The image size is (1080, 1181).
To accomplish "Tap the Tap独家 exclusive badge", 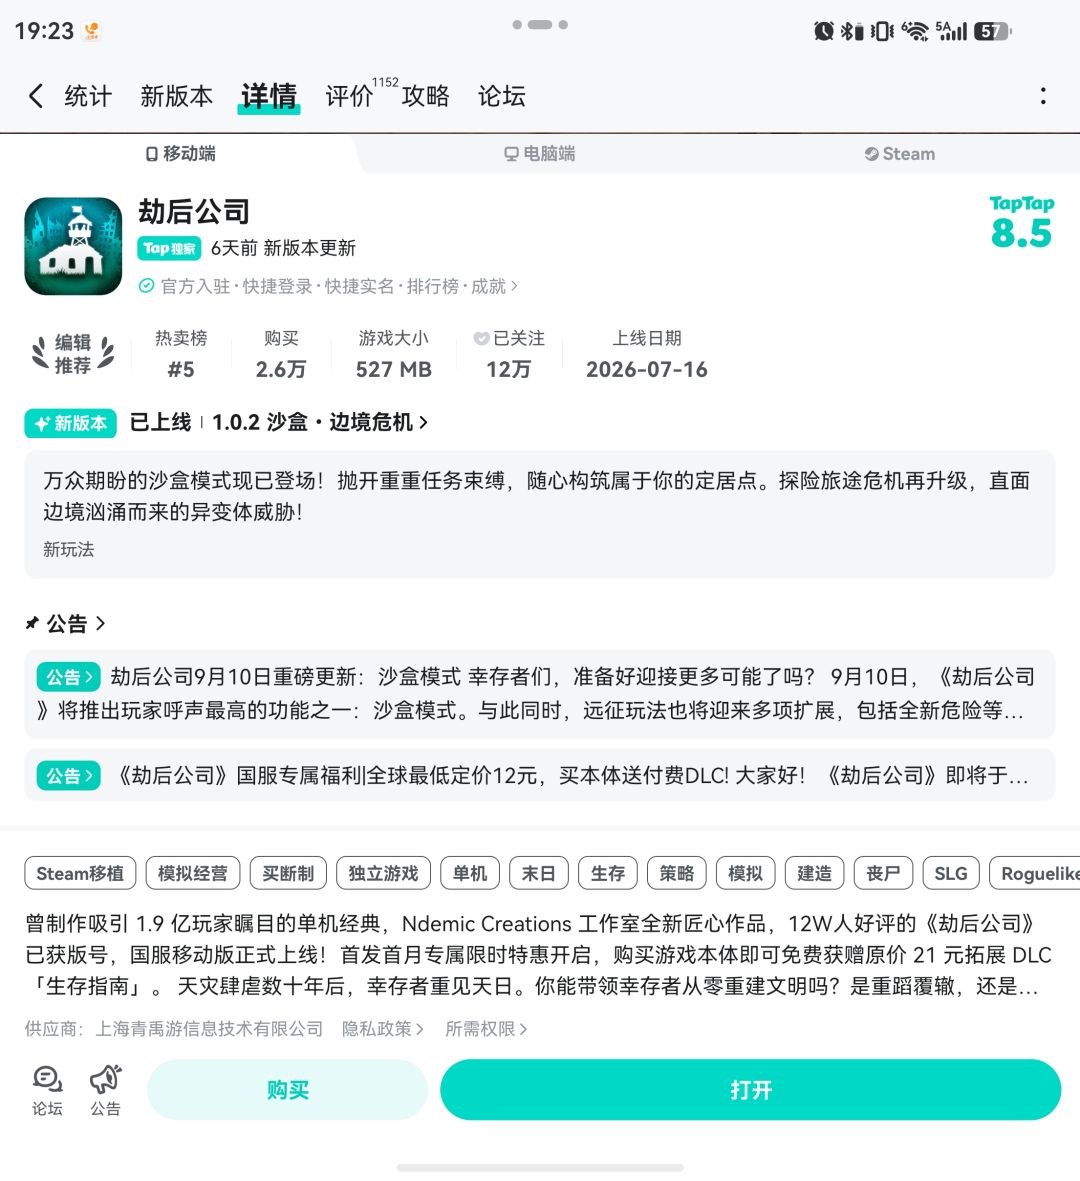I will click(x=169, y=249).
